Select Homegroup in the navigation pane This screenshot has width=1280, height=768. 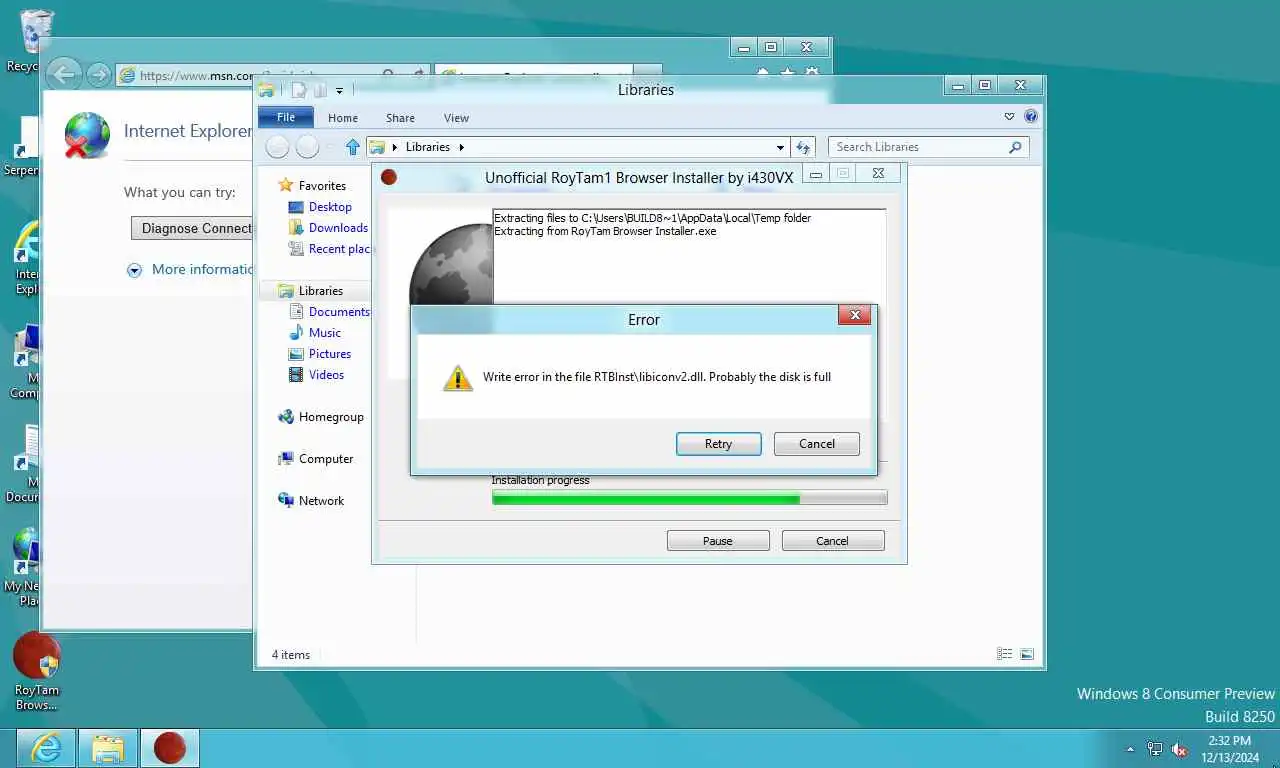point(331,416)
